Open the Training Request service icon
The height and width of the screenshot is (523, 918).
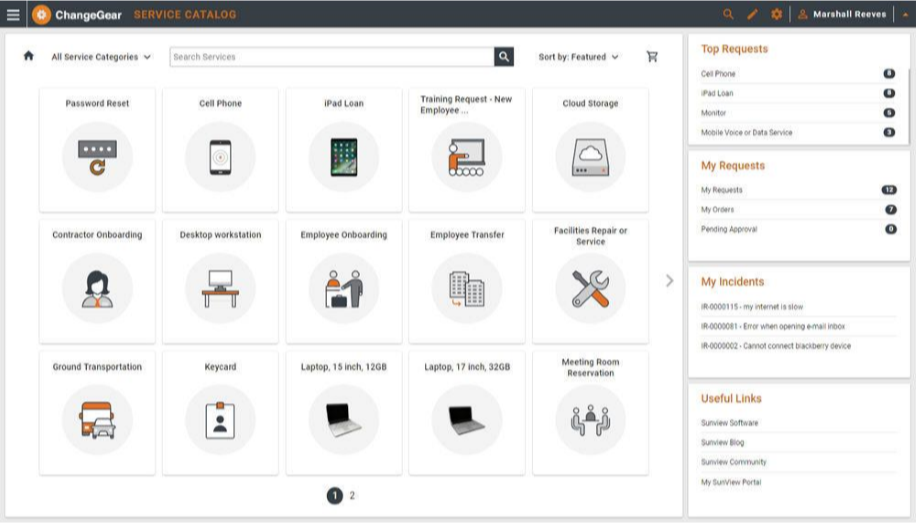467,157
